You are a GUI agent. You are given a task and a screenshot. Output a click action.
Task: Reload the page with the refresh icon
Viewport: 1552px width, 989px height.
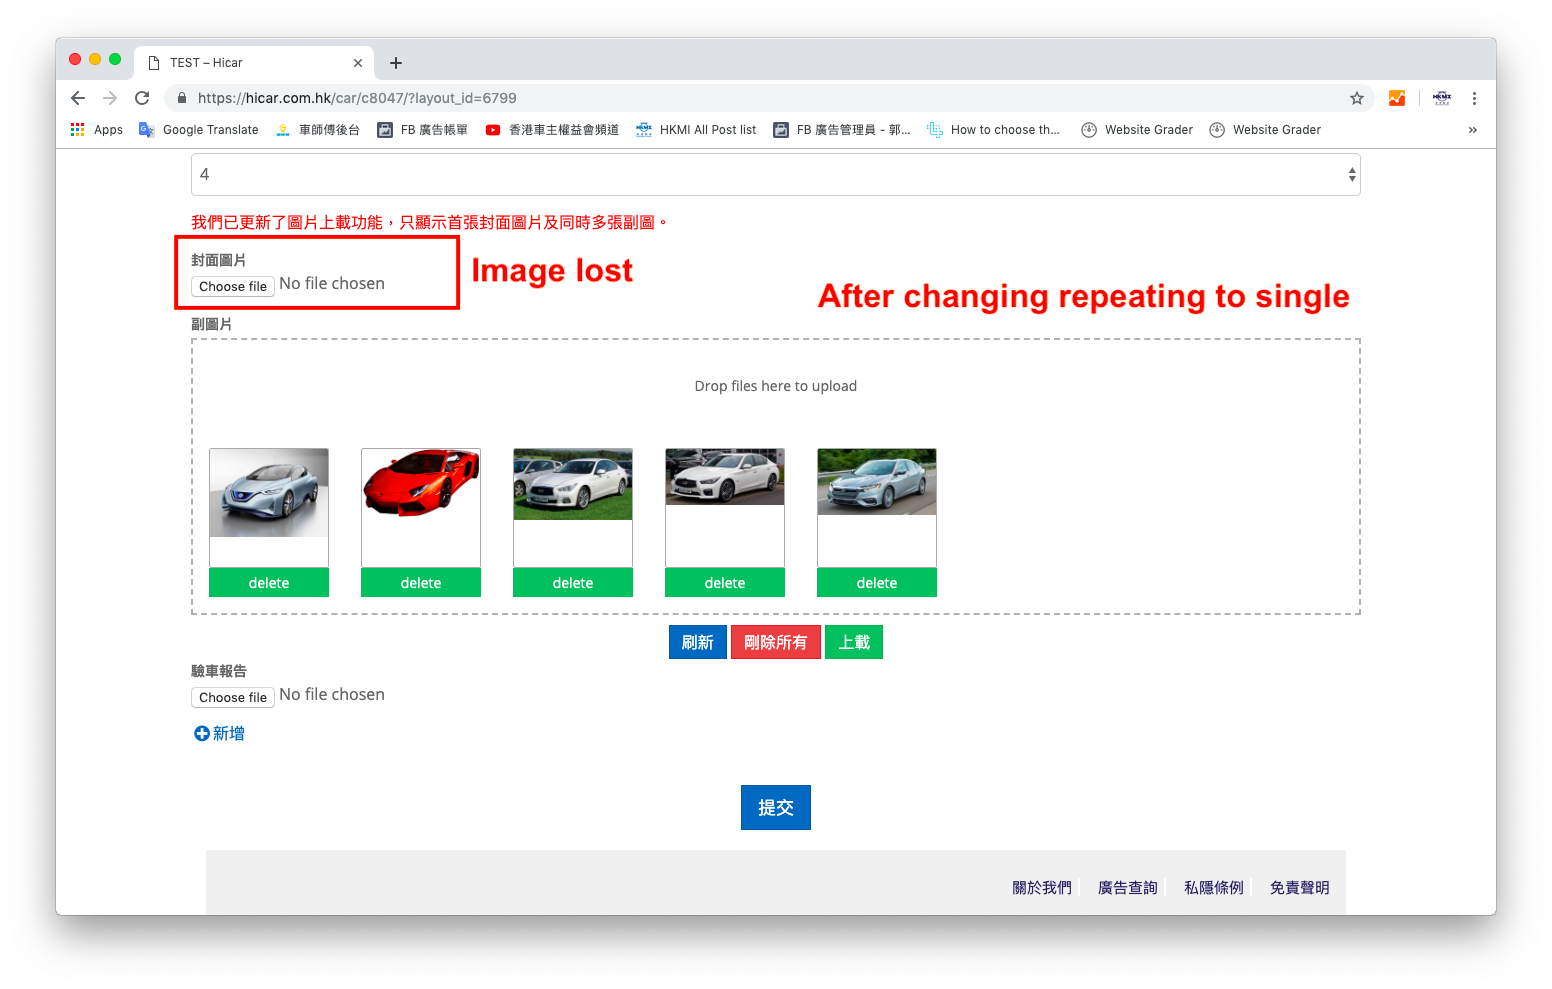[142, 98]
